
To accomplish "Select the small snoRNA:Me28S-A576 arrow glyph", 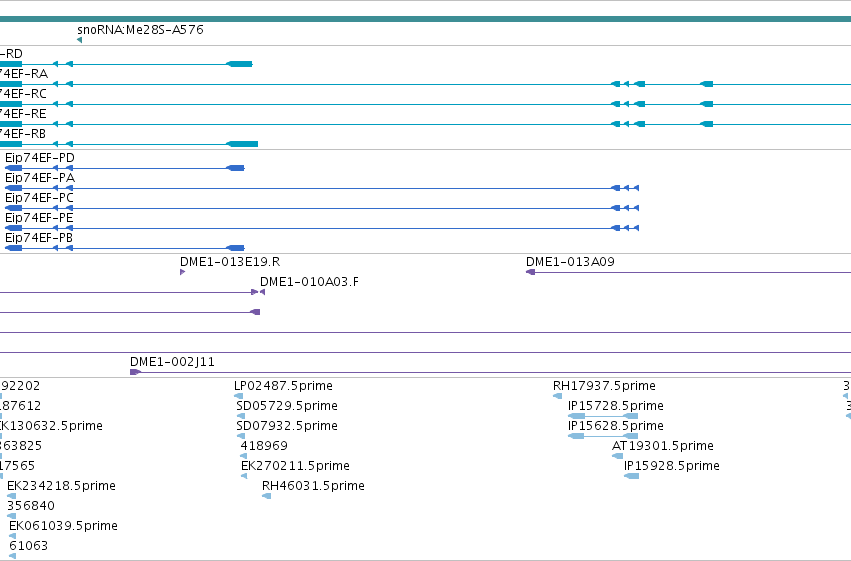I will point(80,40).
